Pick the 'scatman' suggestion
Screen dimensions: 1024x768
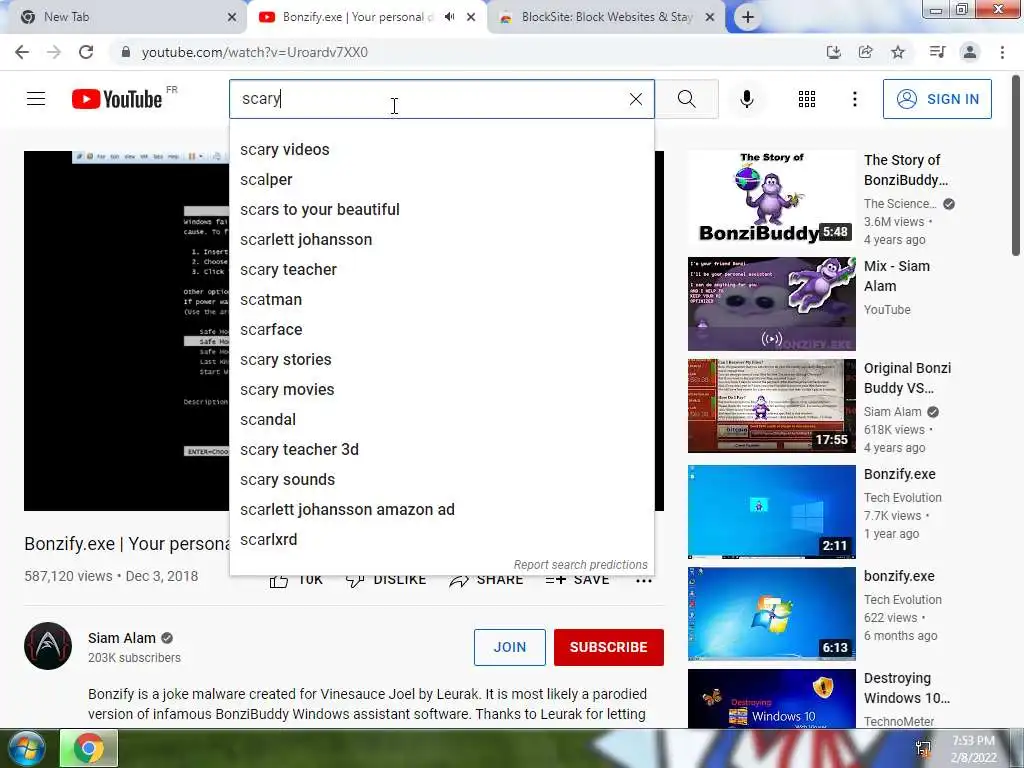click(x=441, y=300)
